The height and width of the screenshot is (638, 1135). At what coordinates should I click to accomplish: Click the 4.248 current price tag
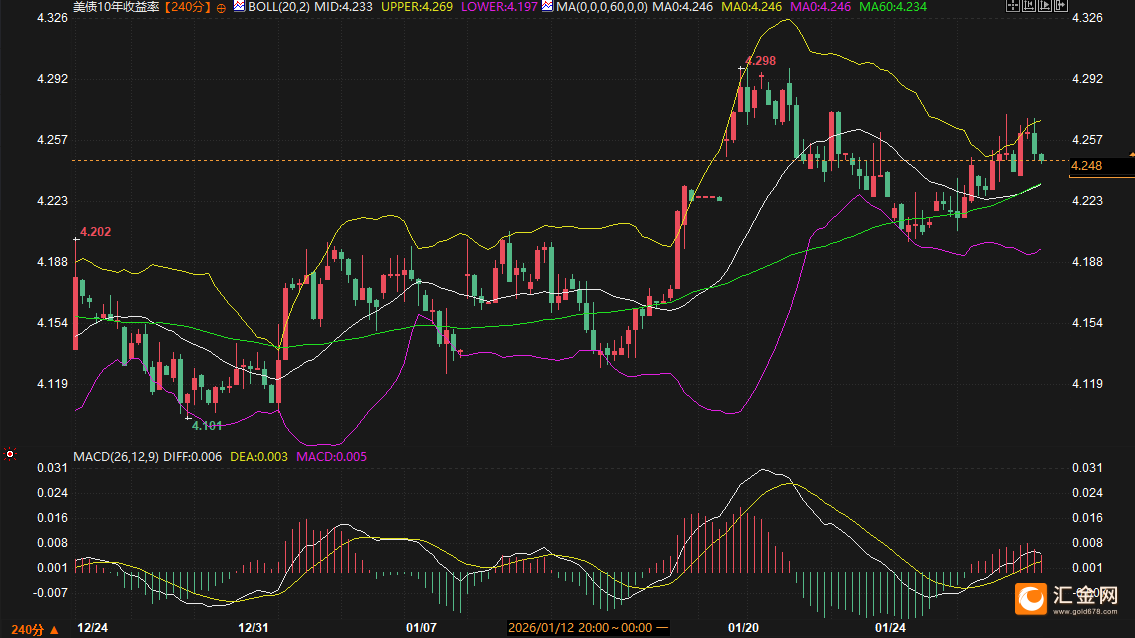click(x=1086, y=166)
